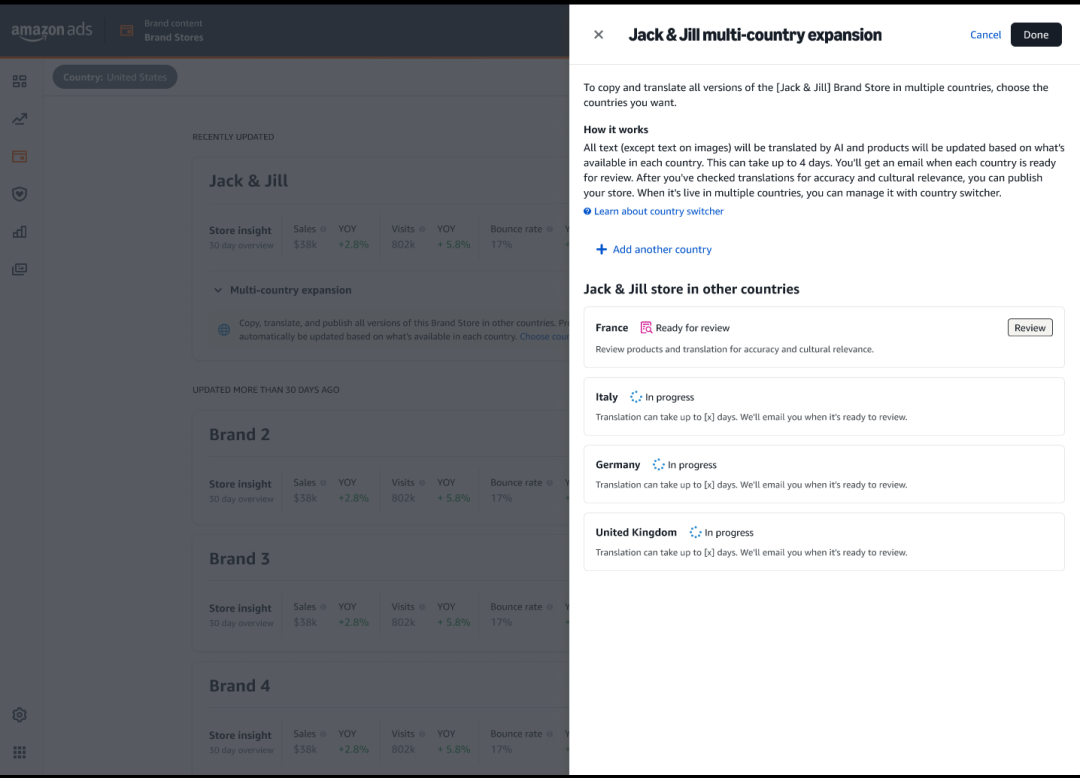Open the dashboard grid icon in sidebar
The image size is (1080, 778).
pos(20,81)
